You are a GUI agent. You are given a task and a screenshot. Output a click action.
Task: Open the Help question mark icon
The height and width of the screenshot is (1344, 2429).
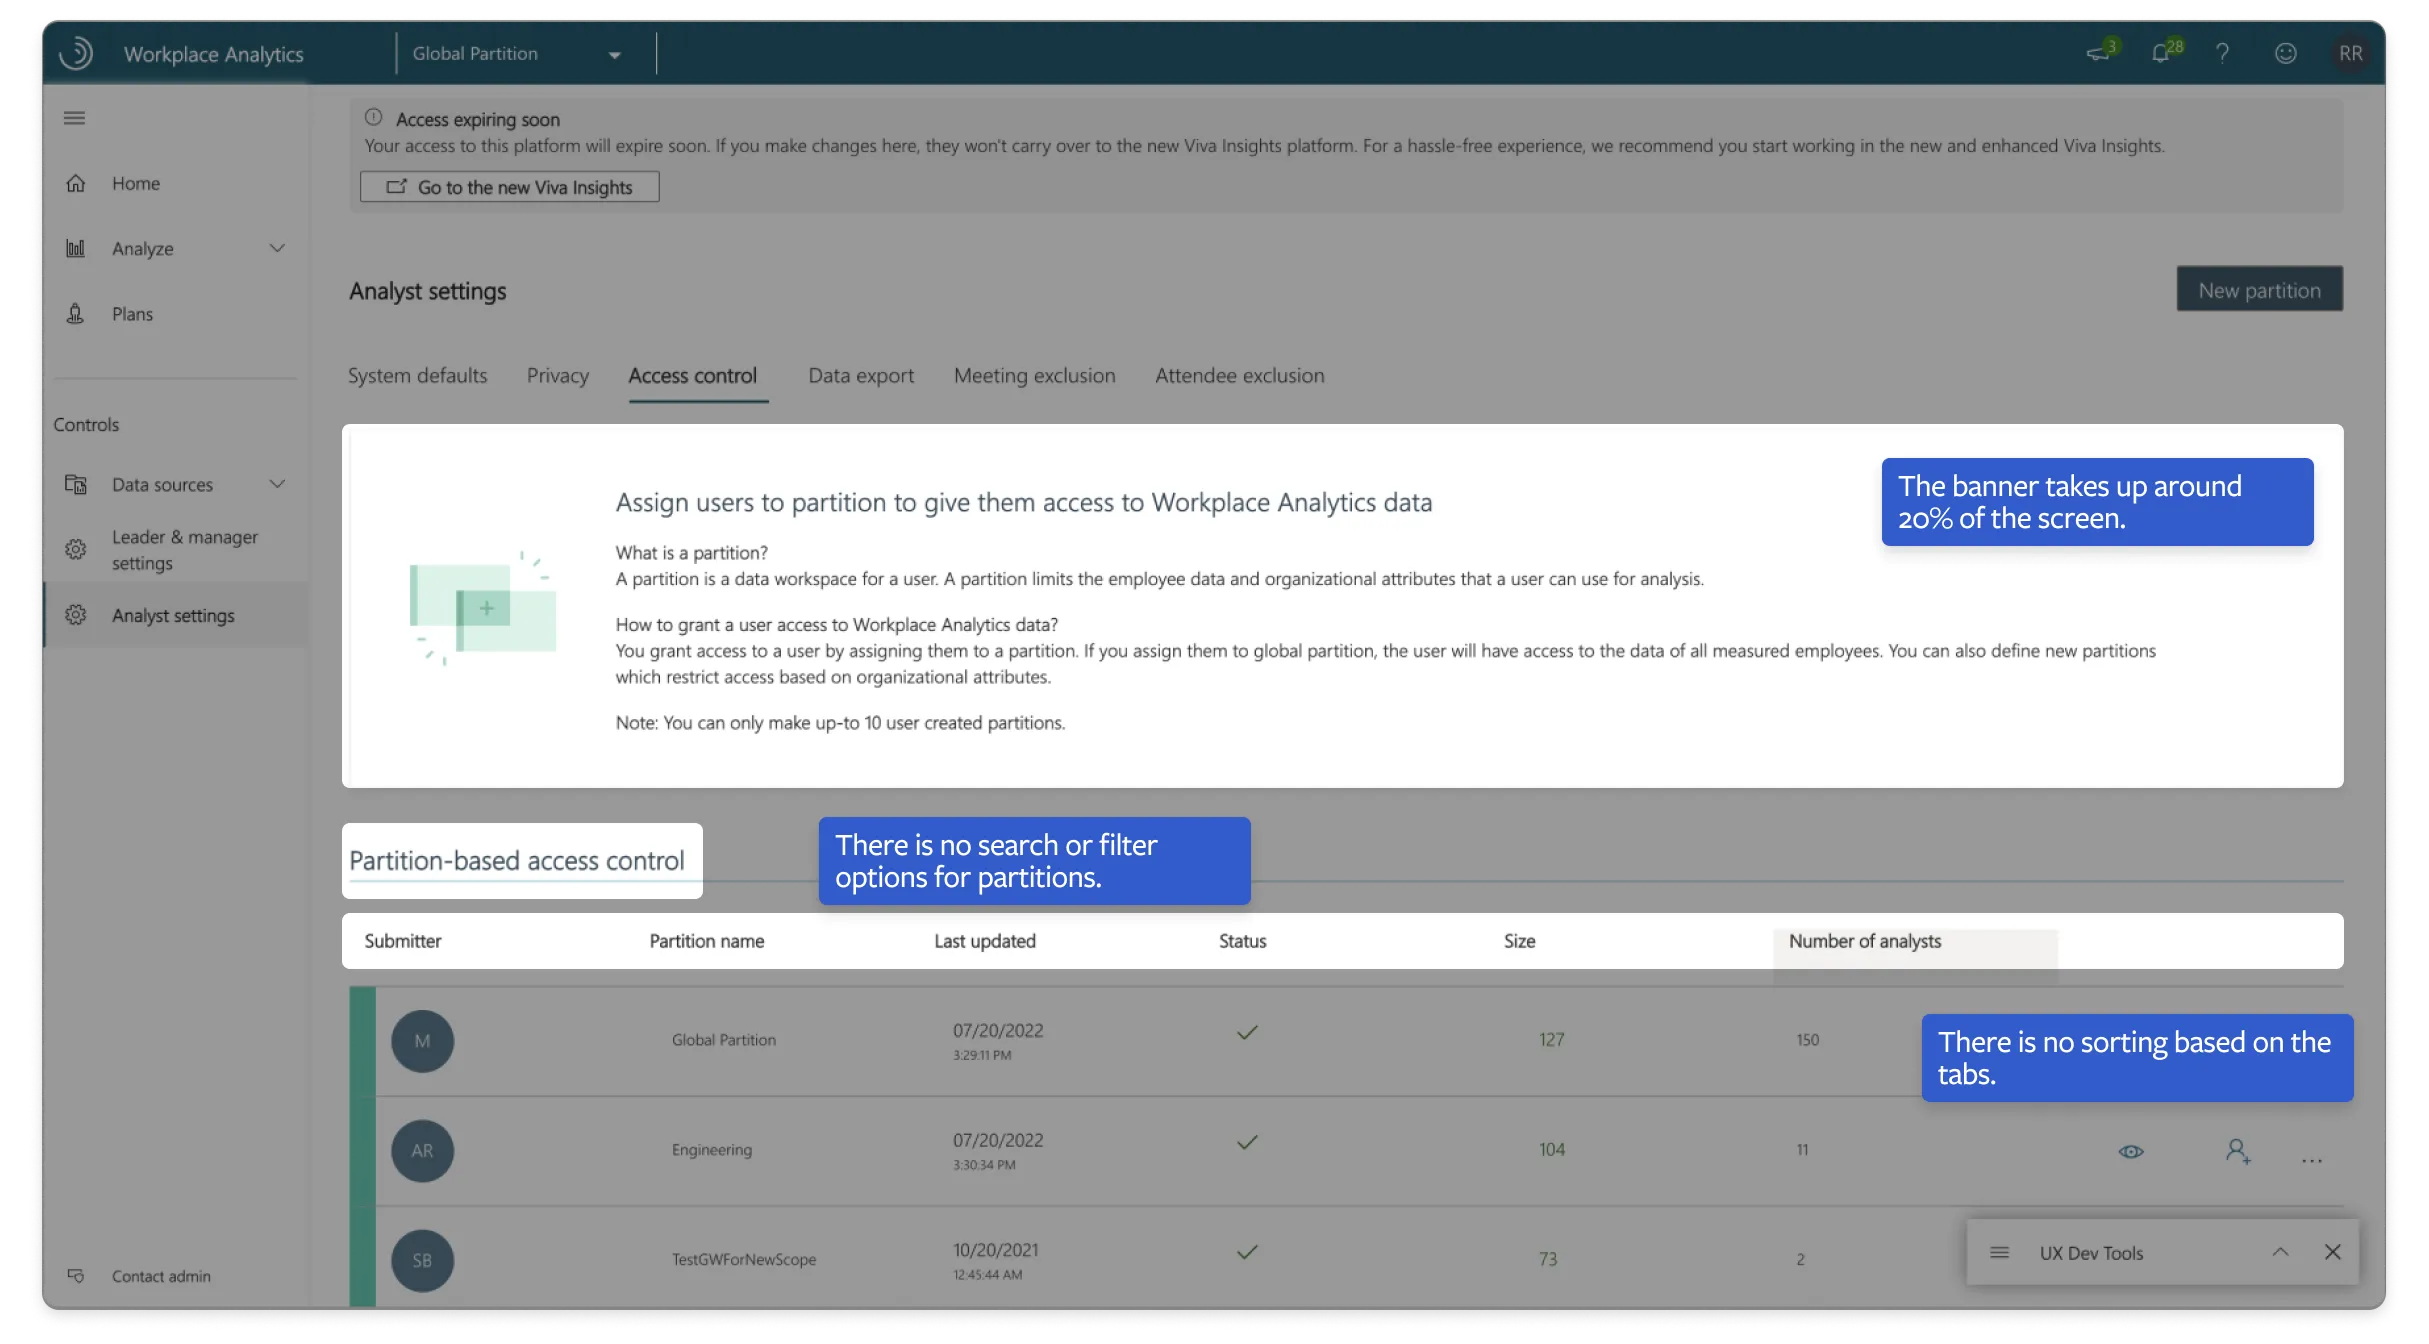(x=2224, y=53)
